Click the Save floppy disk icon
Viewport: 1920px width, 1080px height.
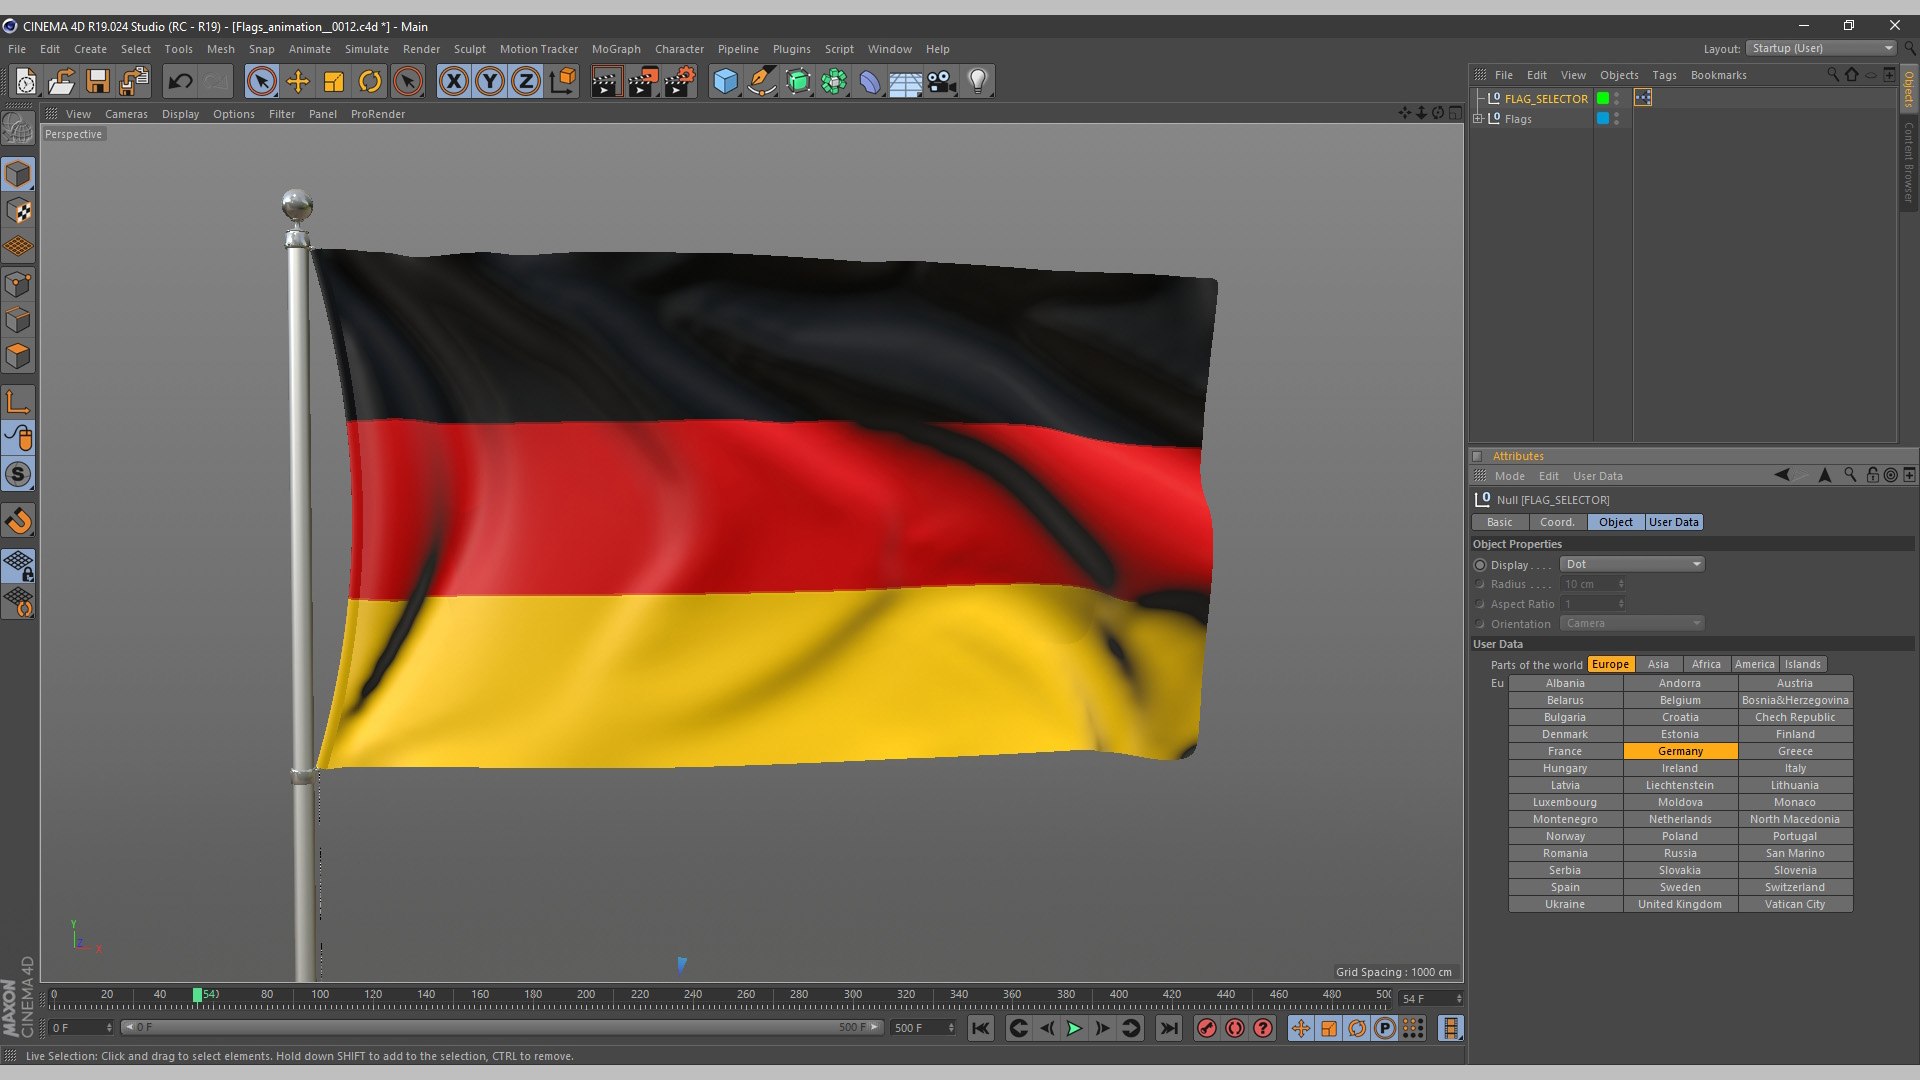coord(98,81)
